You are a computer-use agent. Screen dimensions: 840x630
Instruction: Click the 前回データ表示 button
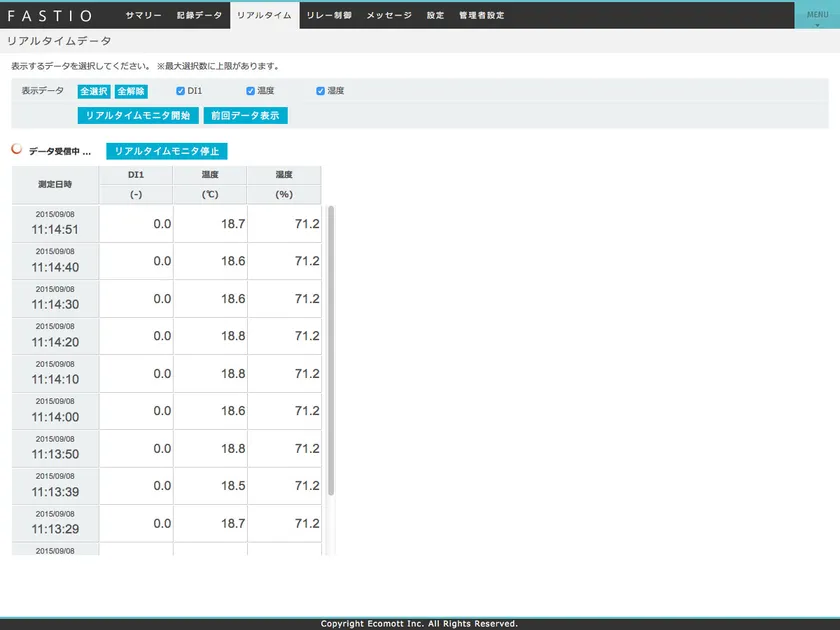245,115
